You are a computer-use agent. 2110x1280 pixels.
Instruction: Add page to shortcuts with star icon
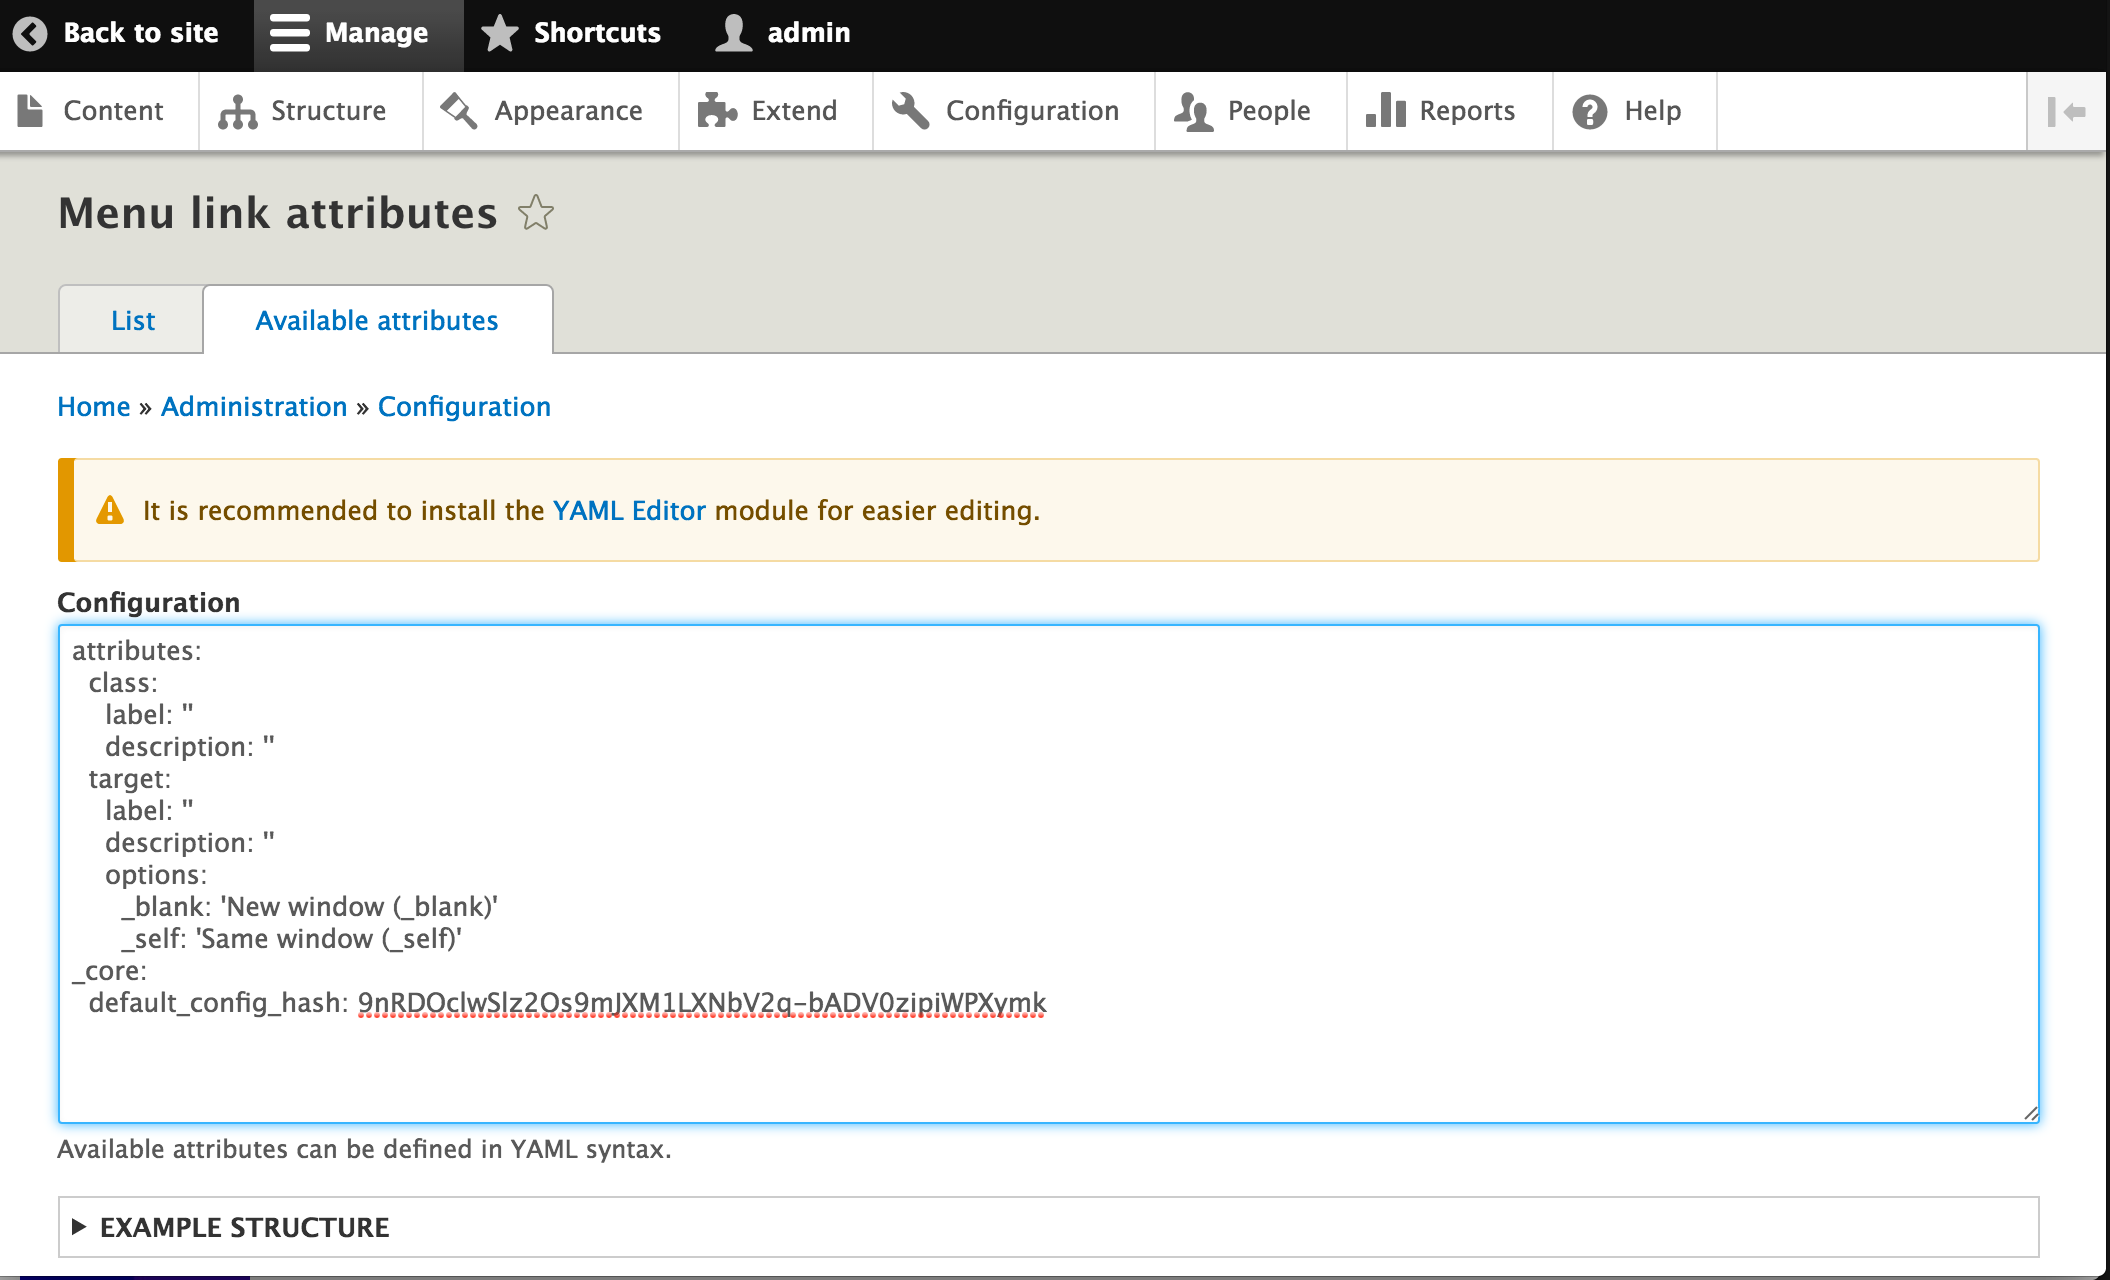click(x=536, y=212)
